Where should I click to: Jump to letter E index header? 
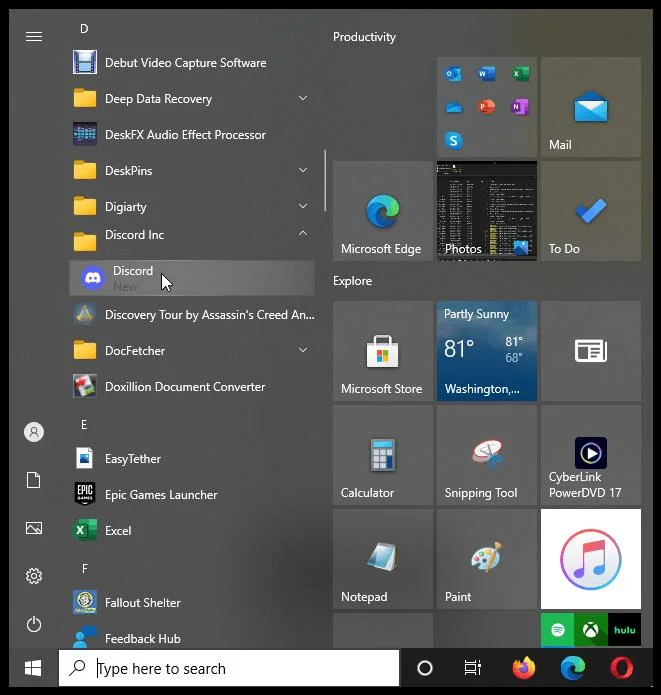coord(84,425)
